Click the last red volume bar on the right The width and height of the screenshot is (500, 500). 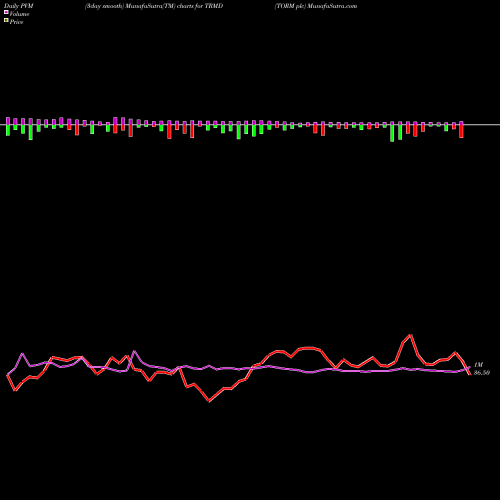point(462,130)
